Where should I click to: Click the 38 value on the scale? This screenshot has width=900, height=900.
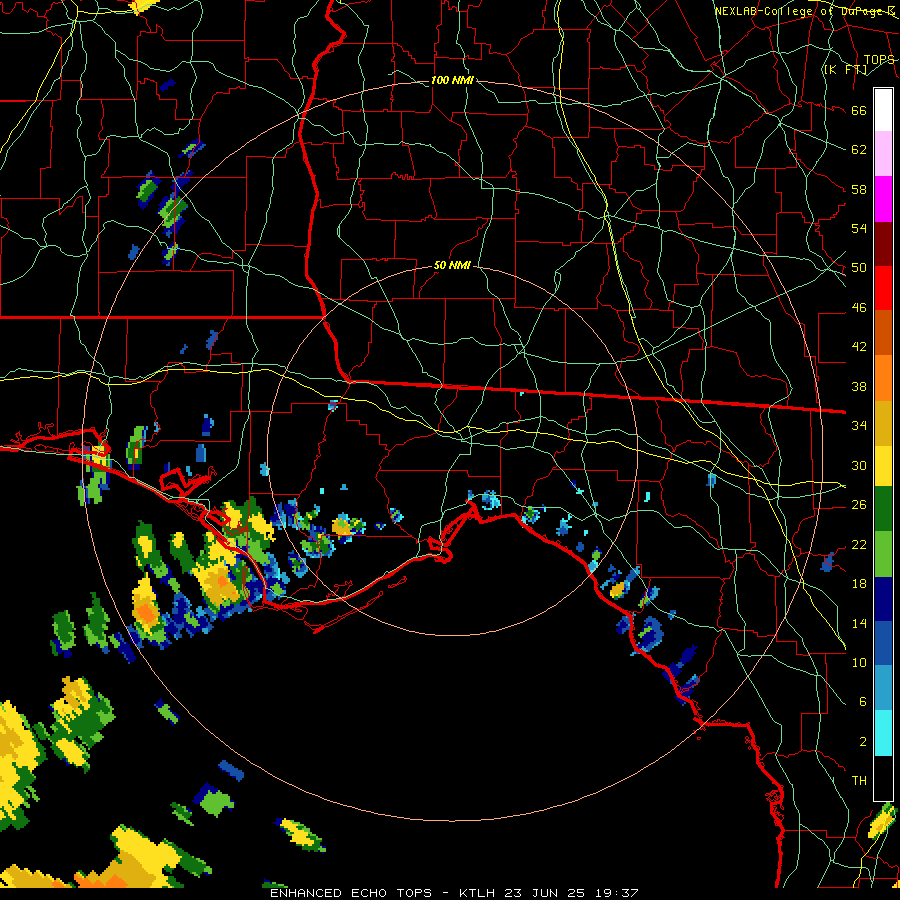[859, 386]
